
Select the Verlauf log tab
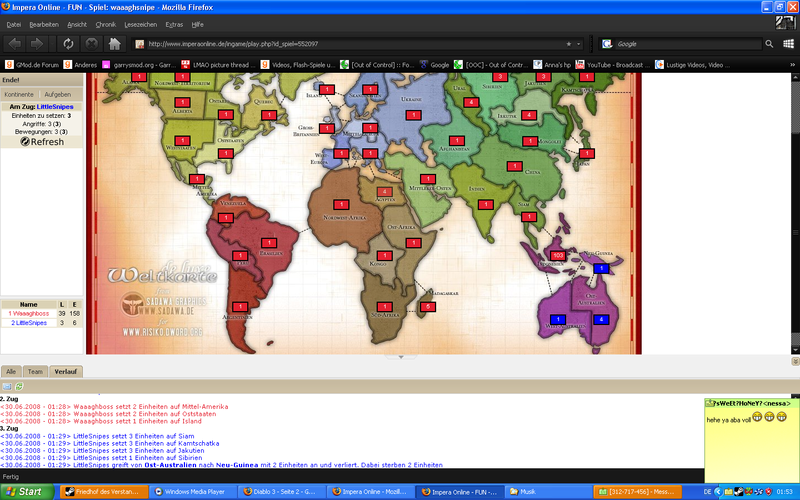tap(65, 371)
